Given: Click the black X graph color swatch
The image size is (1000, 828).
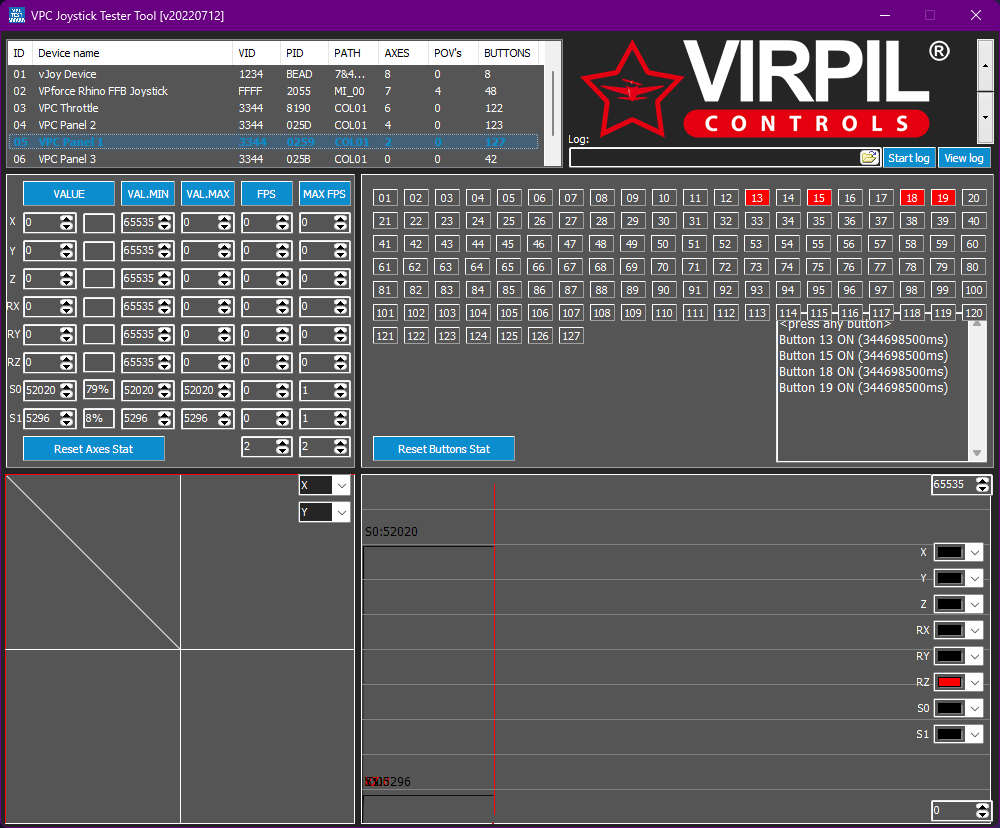Looking at the screenshot, I should [950, 552].
